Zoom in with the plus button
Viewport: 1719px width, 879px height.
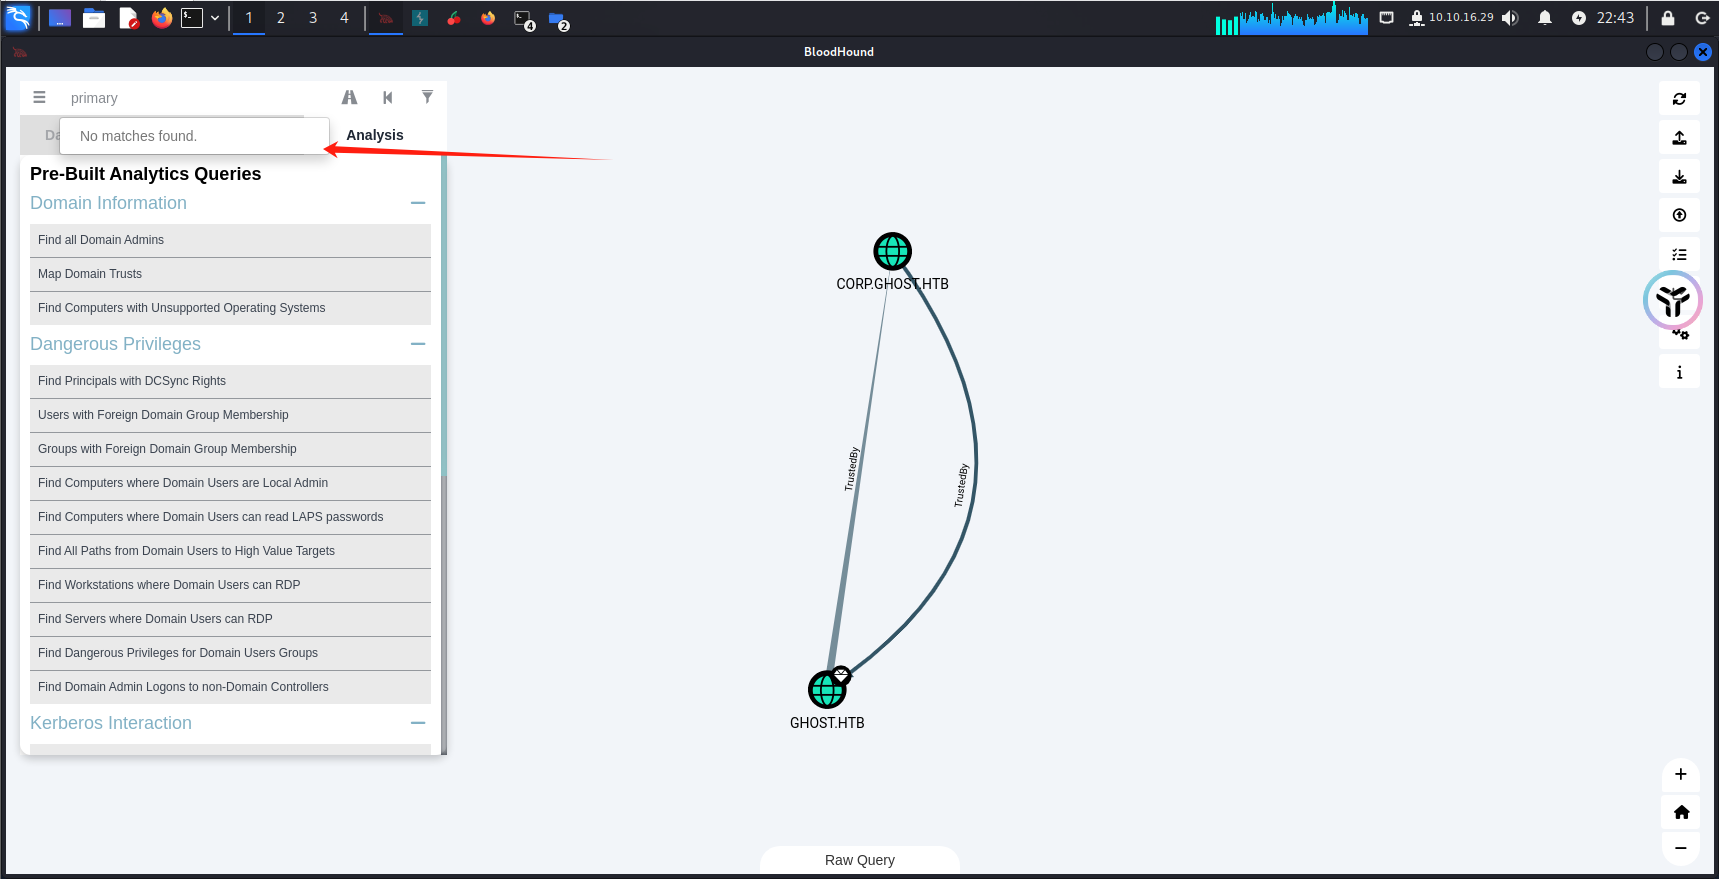coord(1680,774)
